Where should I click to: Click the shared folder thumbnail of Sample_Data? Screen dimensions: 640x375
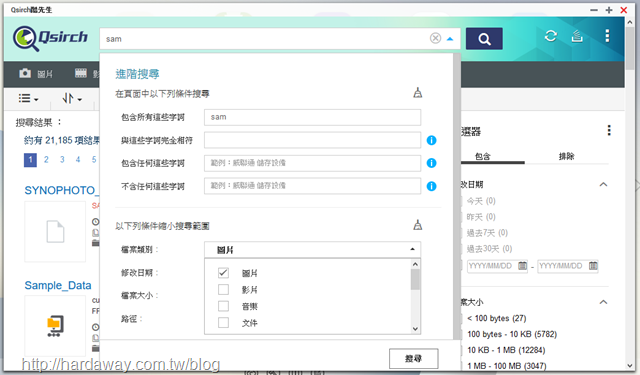(x=55, y=326)
